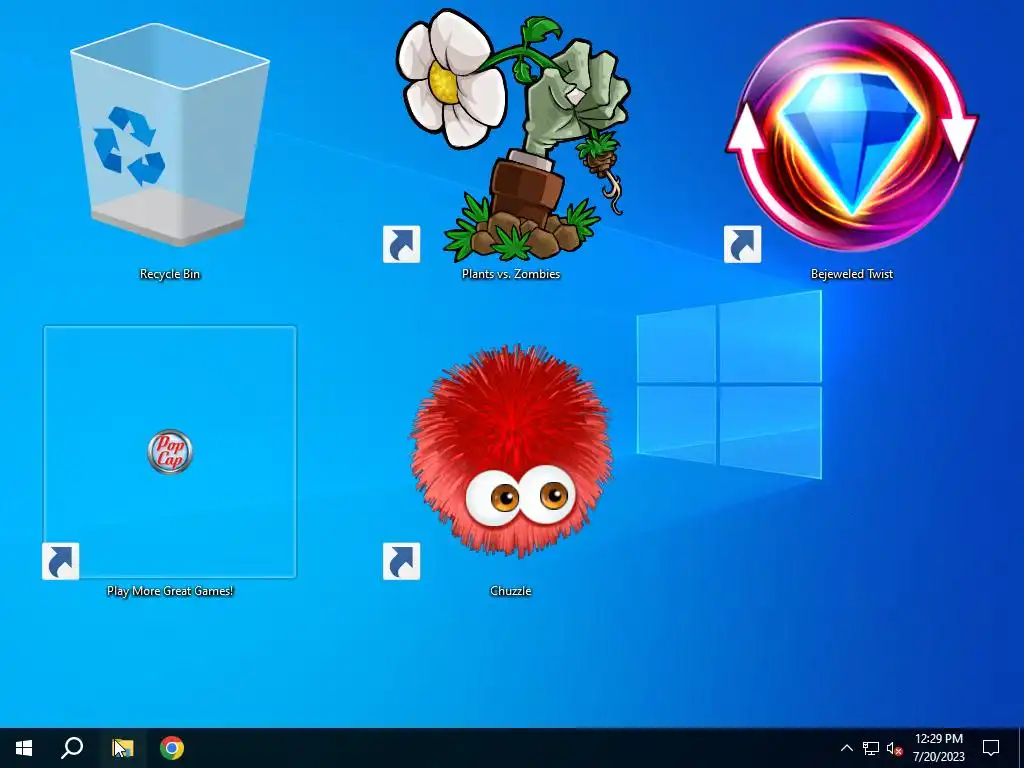Select the red Chuzzle shortcut icon
This screenshot has width=1024, height=768.
pyautogui.click(x=511, y=452)
